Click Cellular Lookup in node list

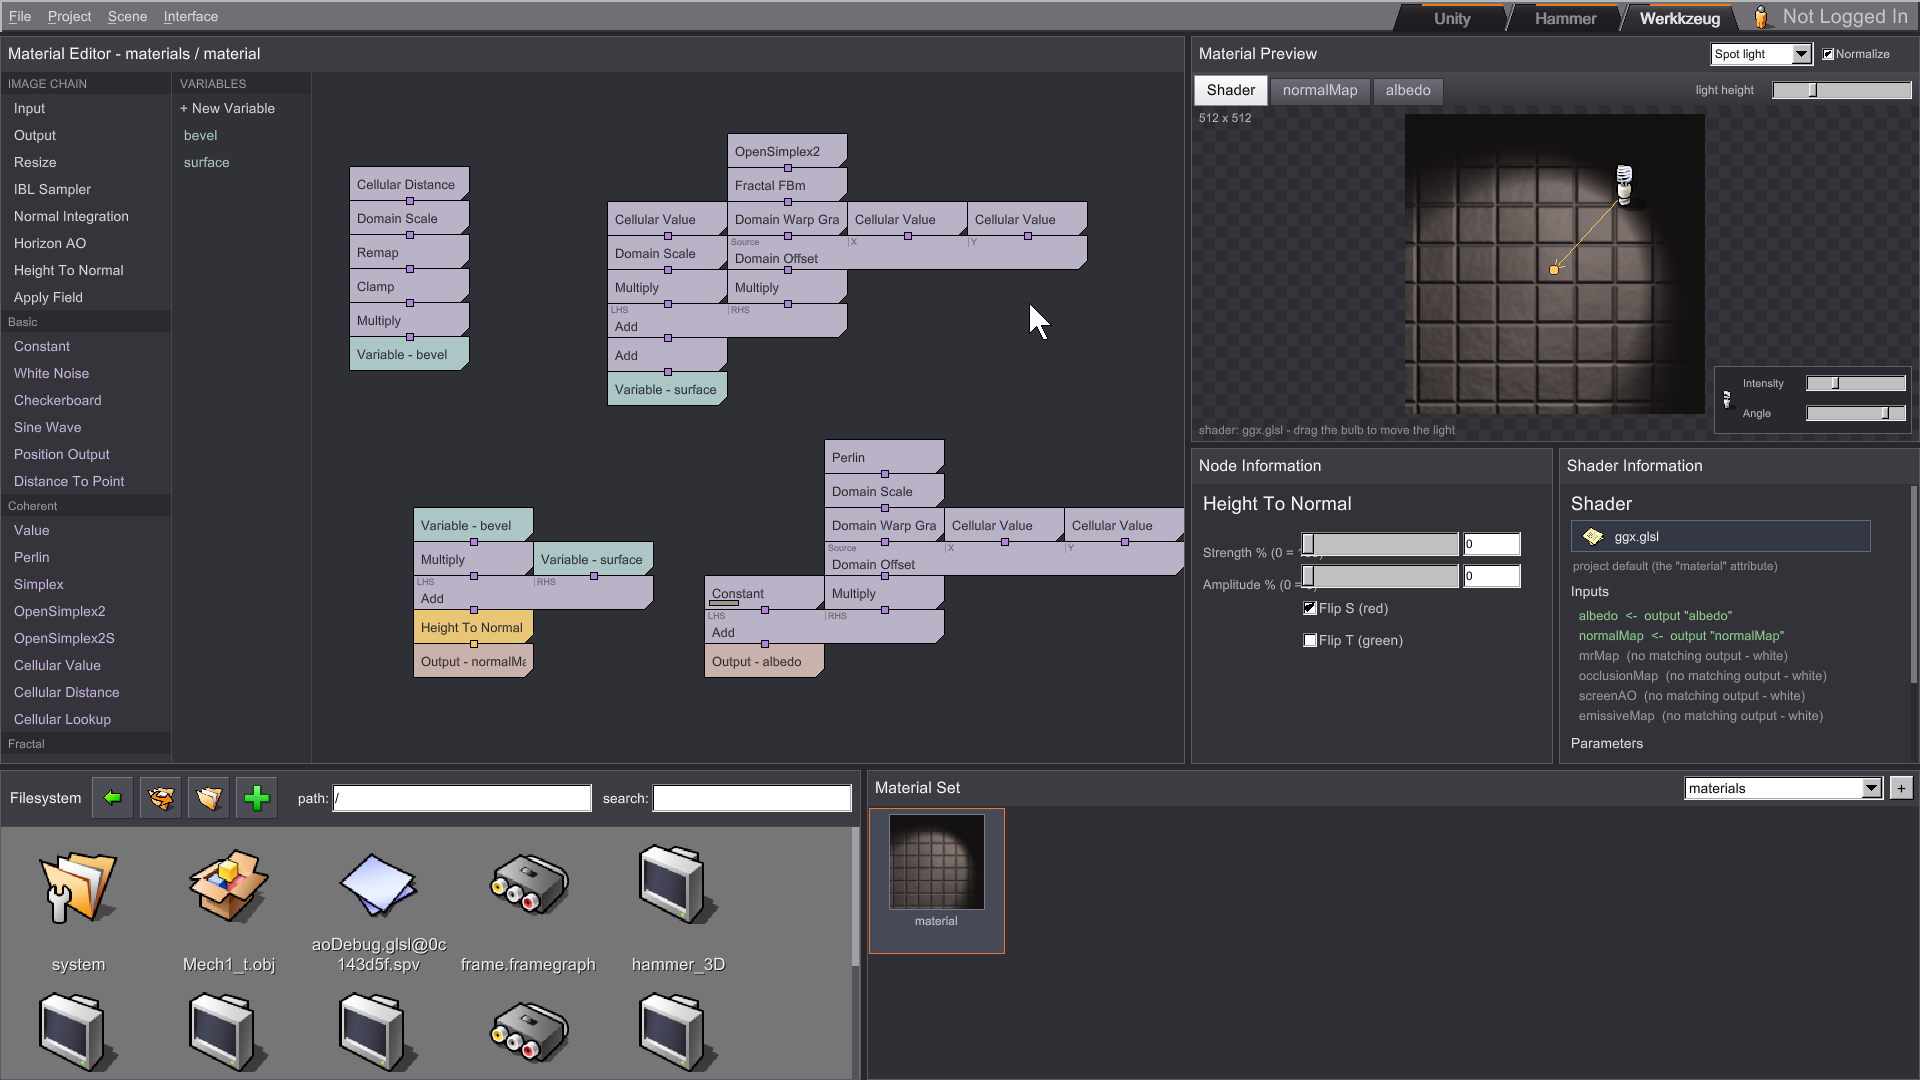click(x=62, y=719)
